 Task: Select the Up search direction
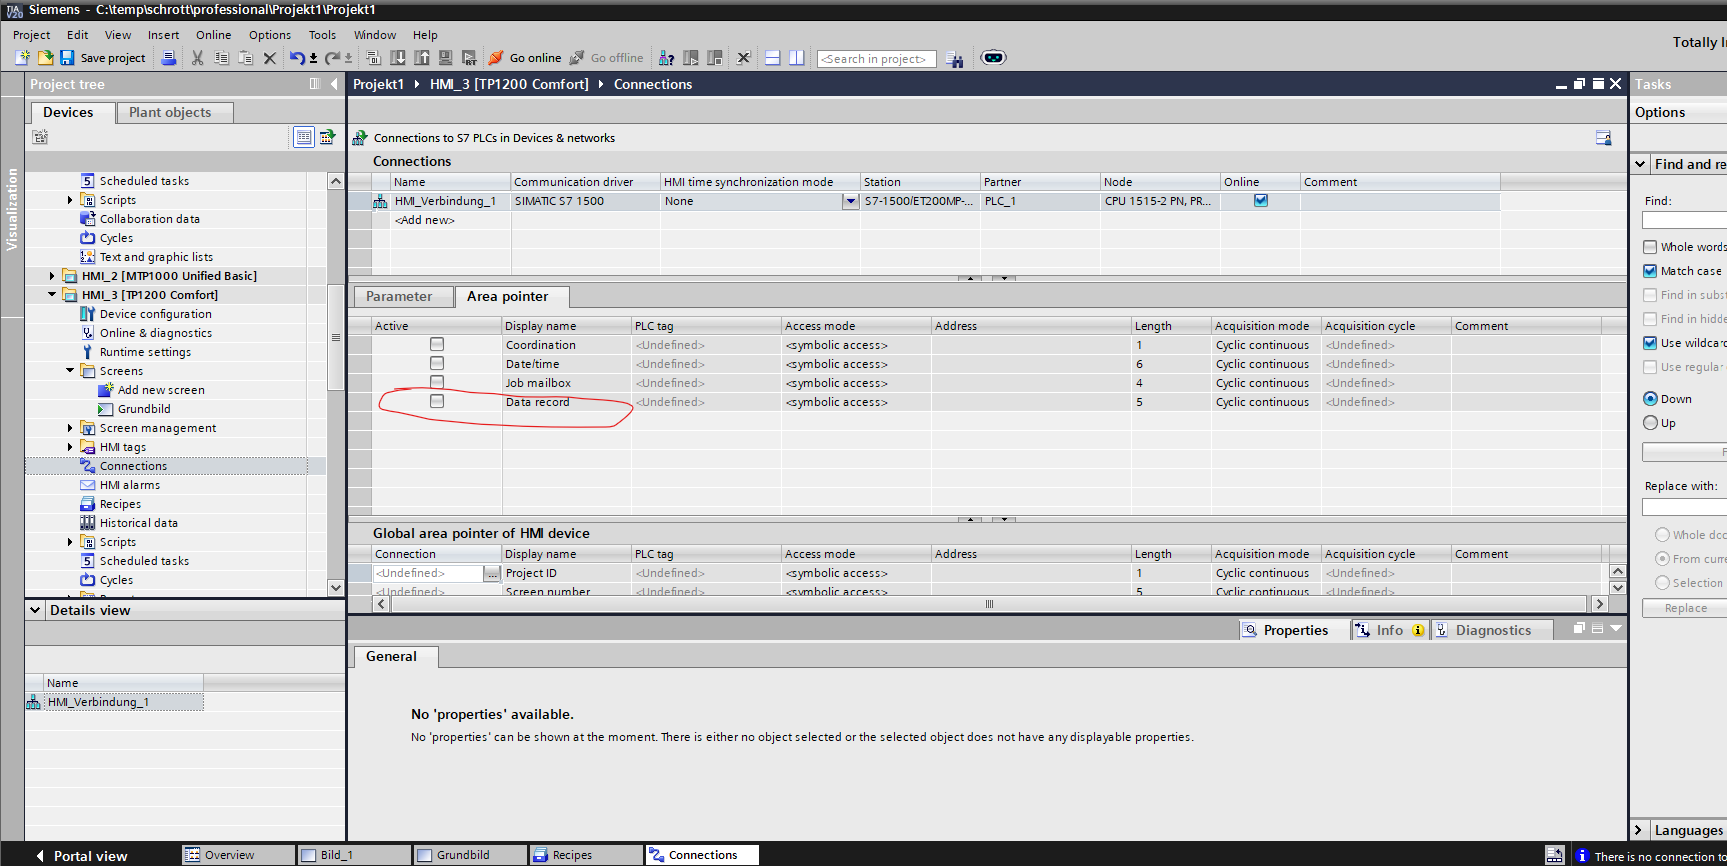pos(1651,423)
